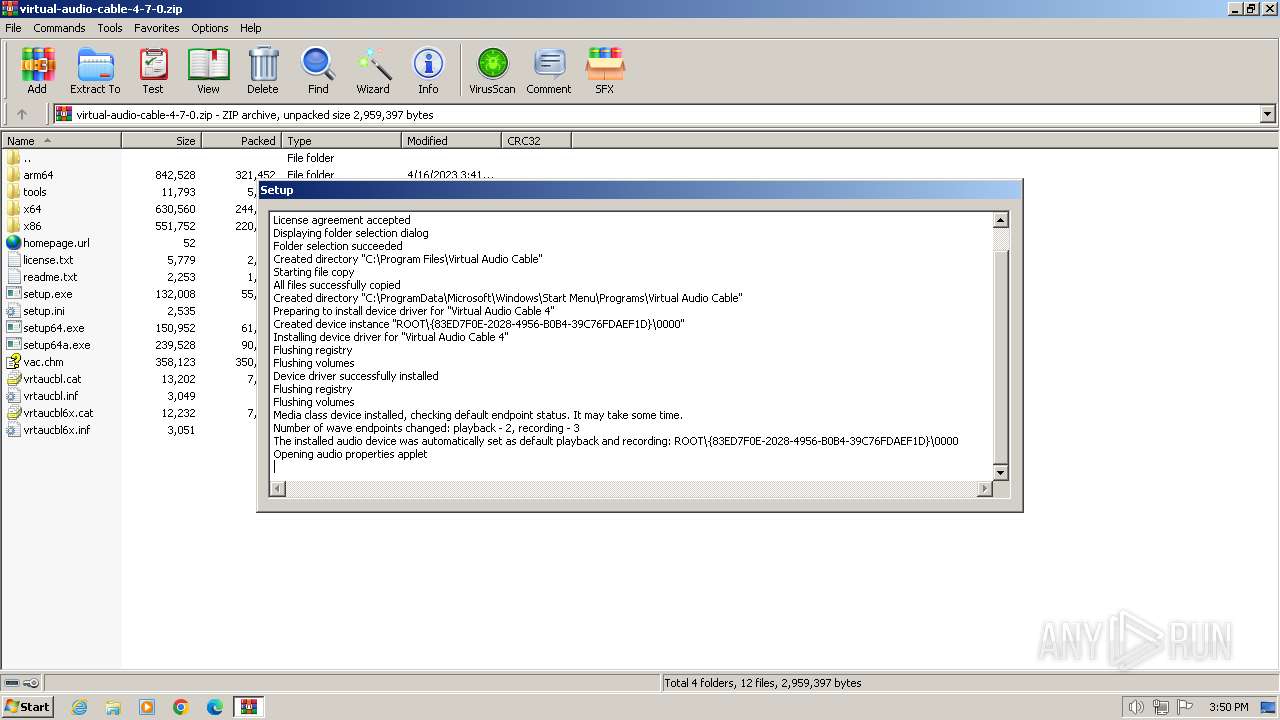The width and height of the screenshot is (1280, 720).
Task: Select vrtaucbl6x.inf file
Action: point(56,430)
